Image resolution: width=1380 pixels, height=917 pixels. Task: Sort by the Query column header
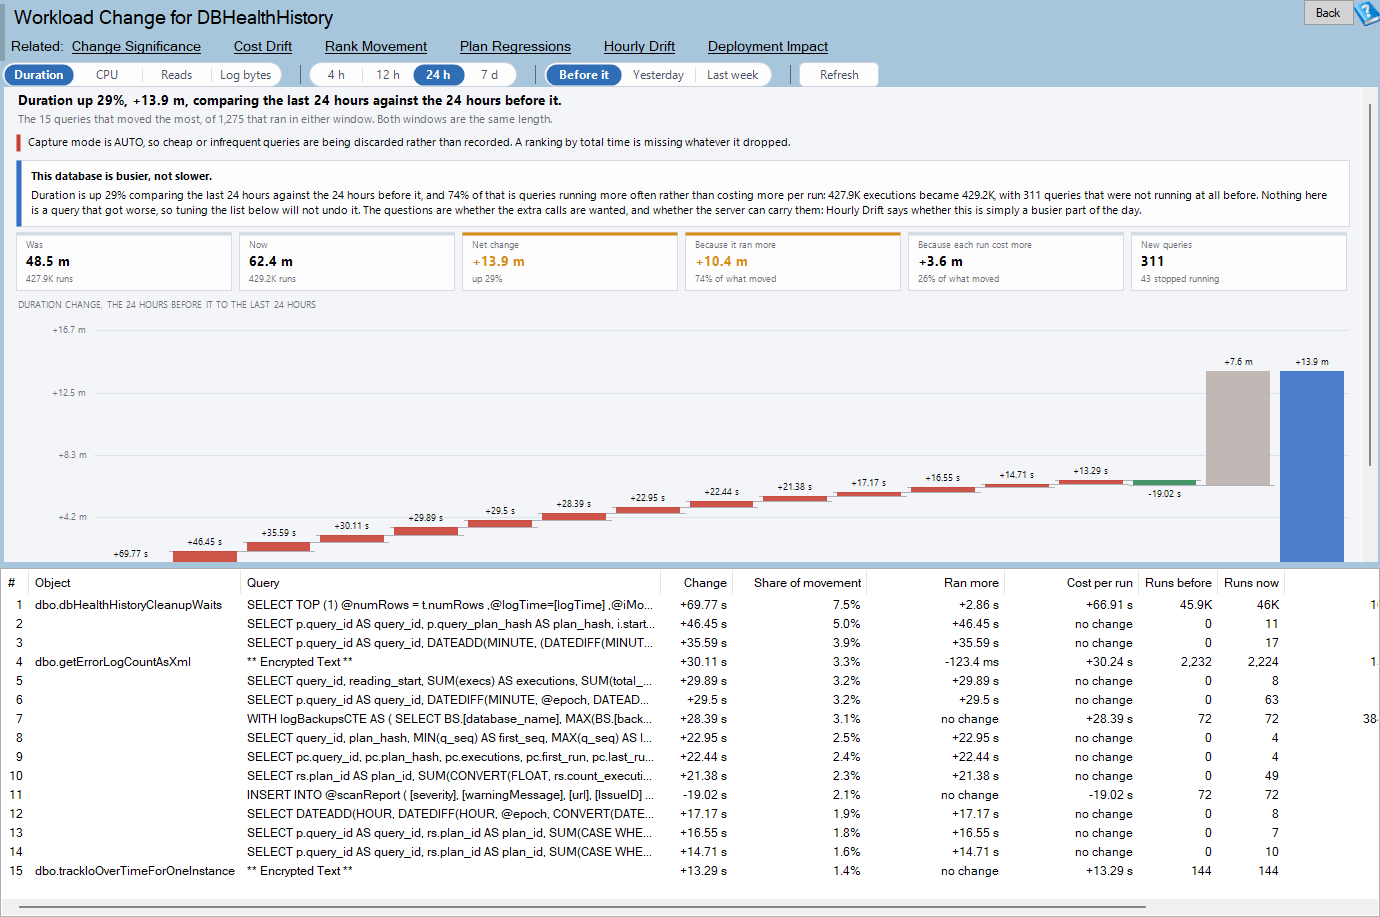(x=451, y=583)
